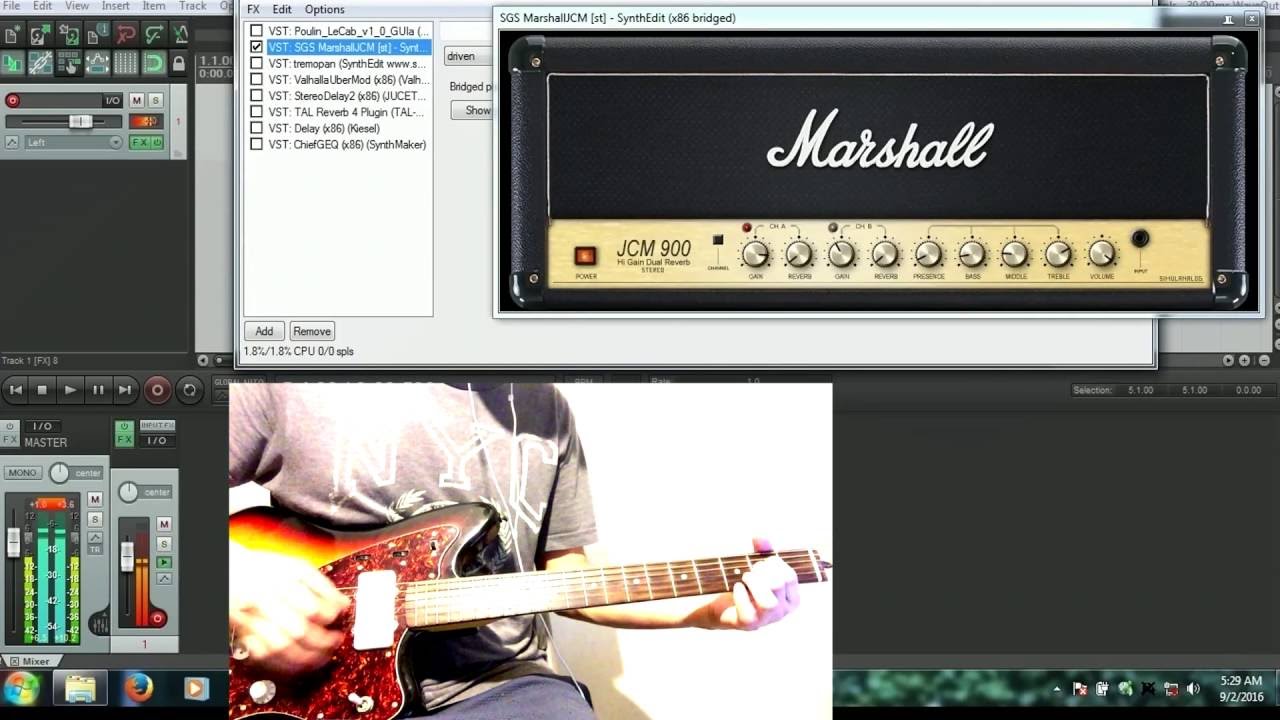Viewport: 1280px width, 720px height.
Task: Click the Redo toolbar icon
Action: 153,35
